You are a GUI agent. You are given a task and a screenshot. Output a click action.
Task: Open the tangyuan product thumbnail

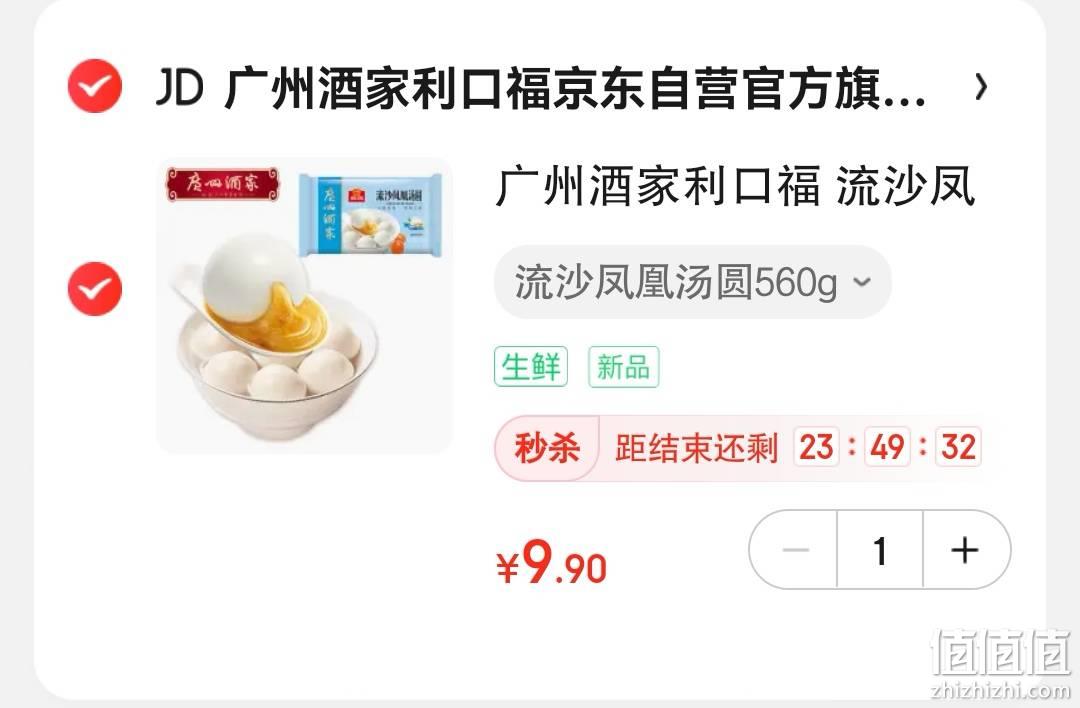[304, 306]
